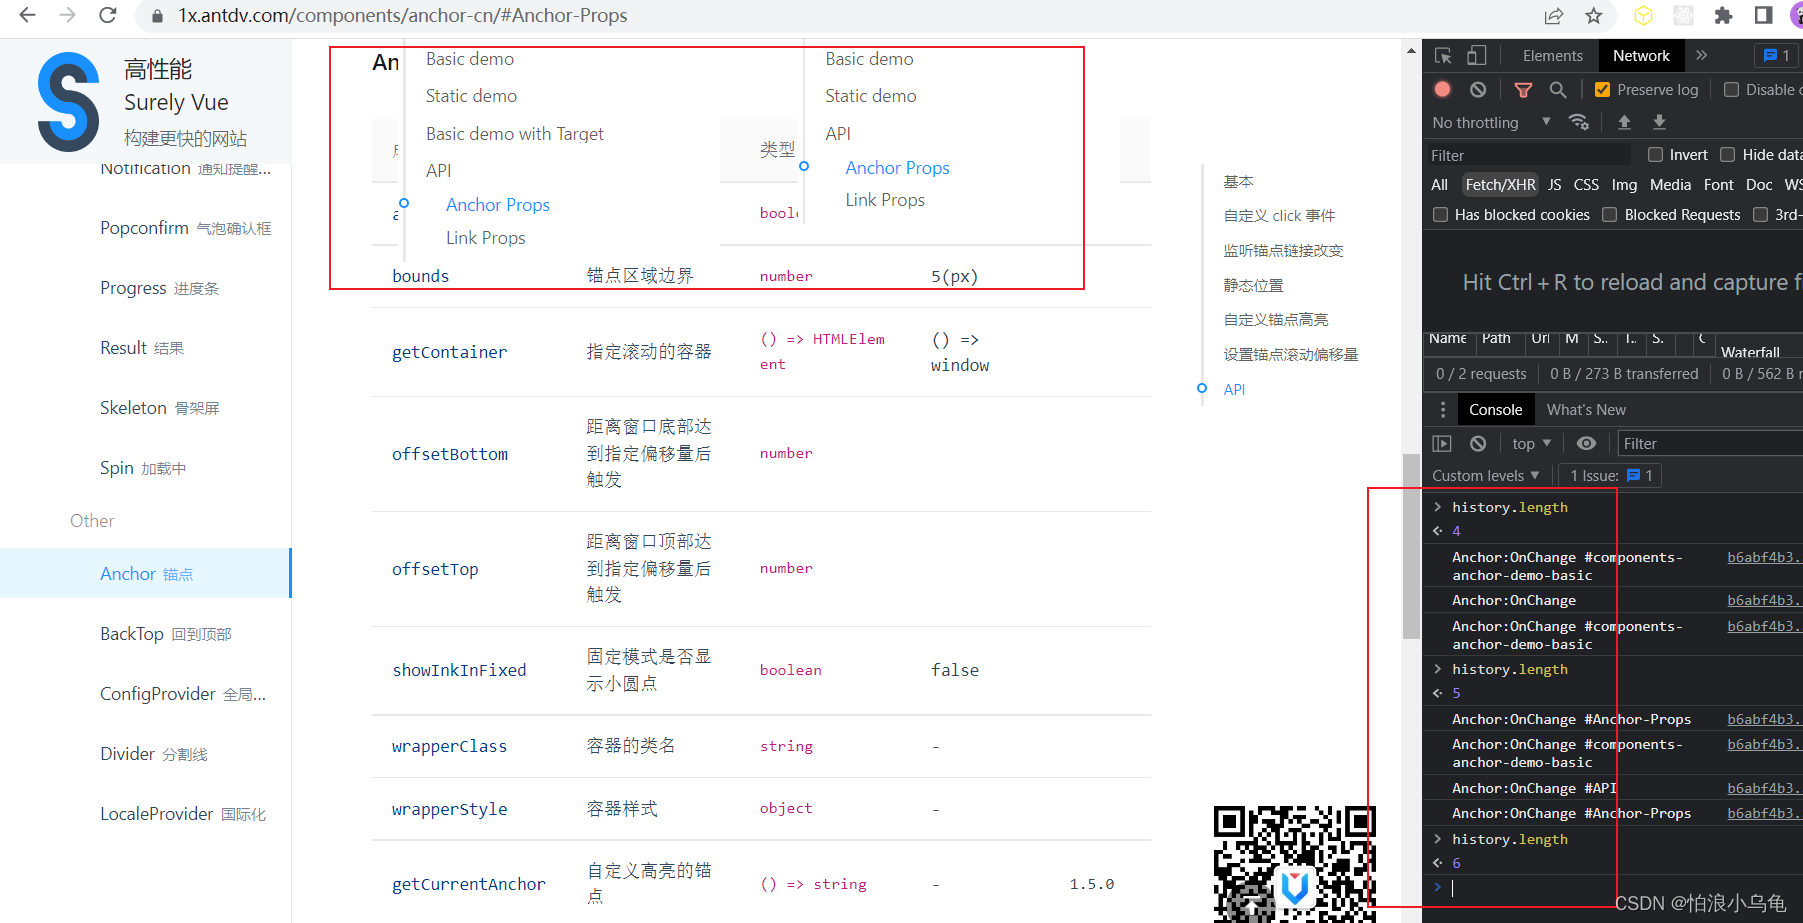This screenshot has height=923, width=1803.
Task: Show more DevTools tabs with double chevron
Action: pyautogui.click(x=1702, y=55)
